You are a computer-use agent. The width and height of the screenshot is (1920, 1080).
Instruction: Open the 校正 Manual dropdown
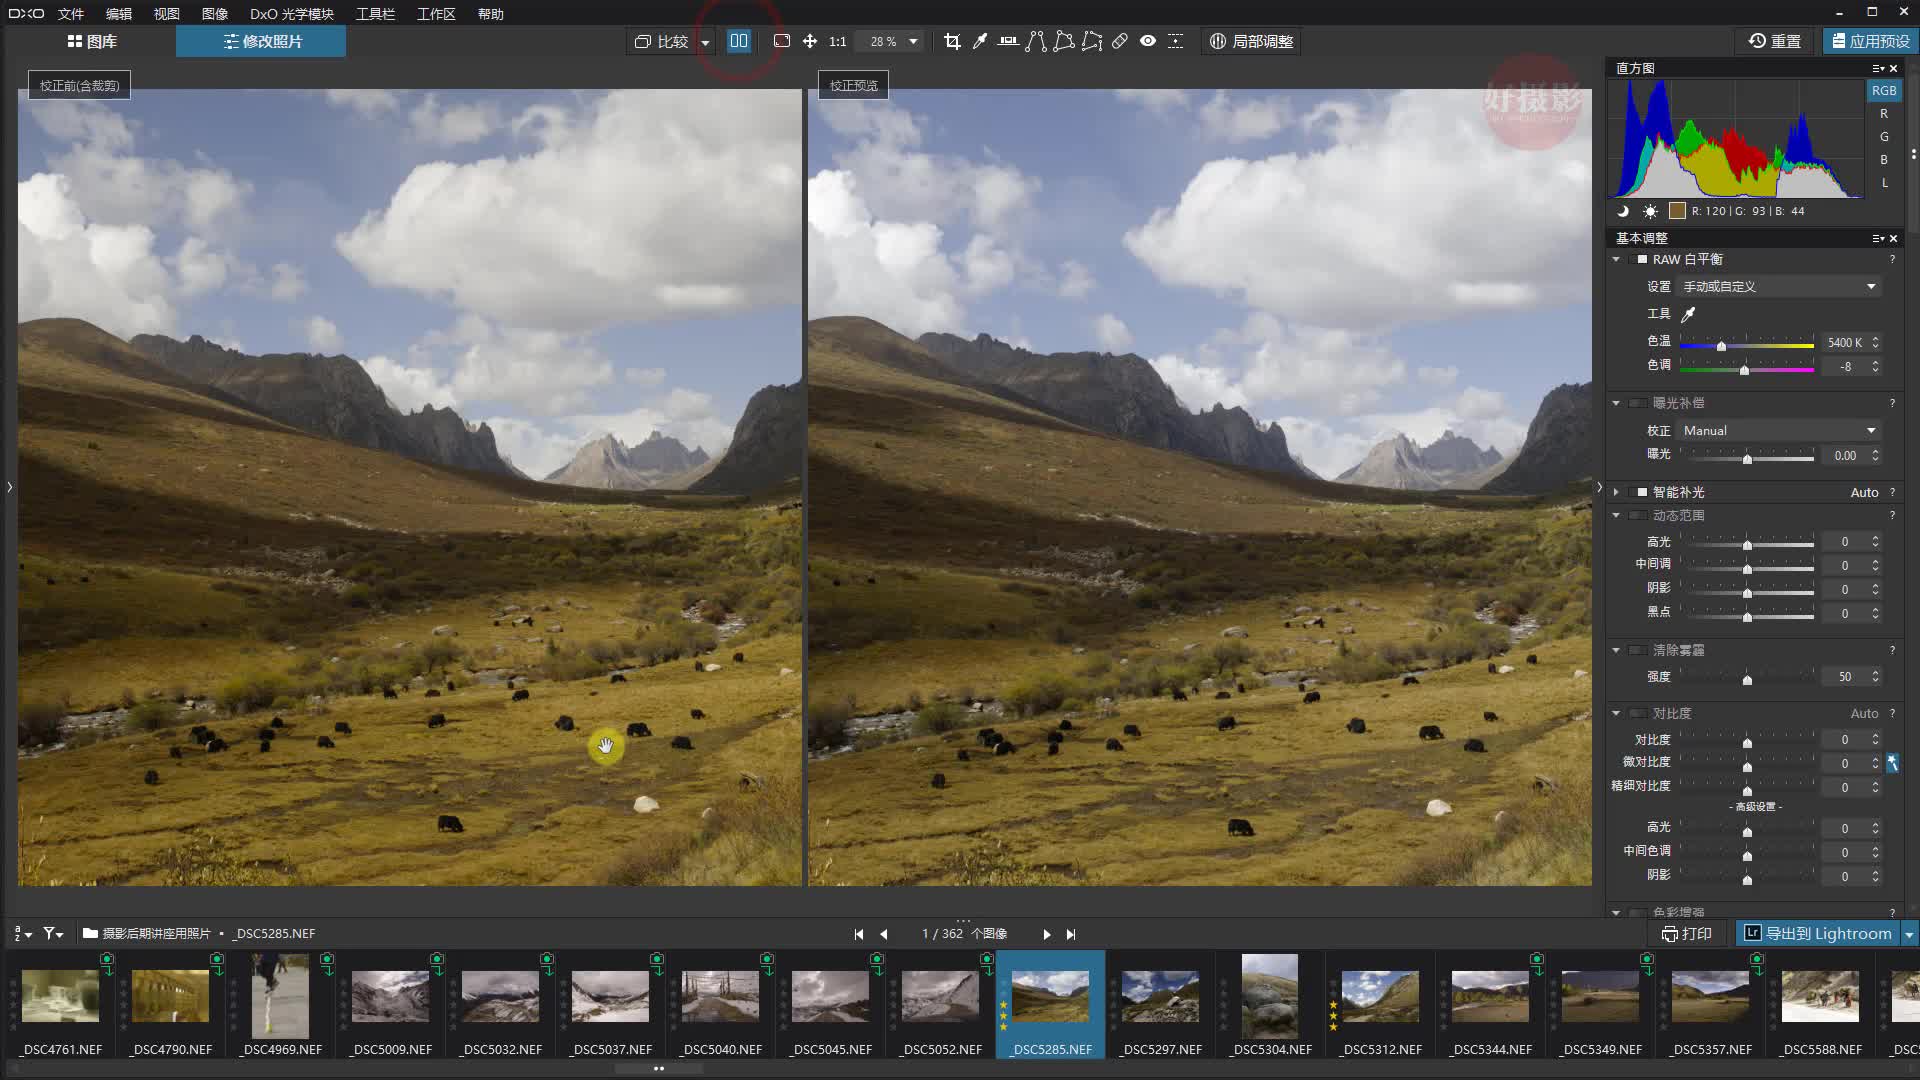(x=1777, y=430)
